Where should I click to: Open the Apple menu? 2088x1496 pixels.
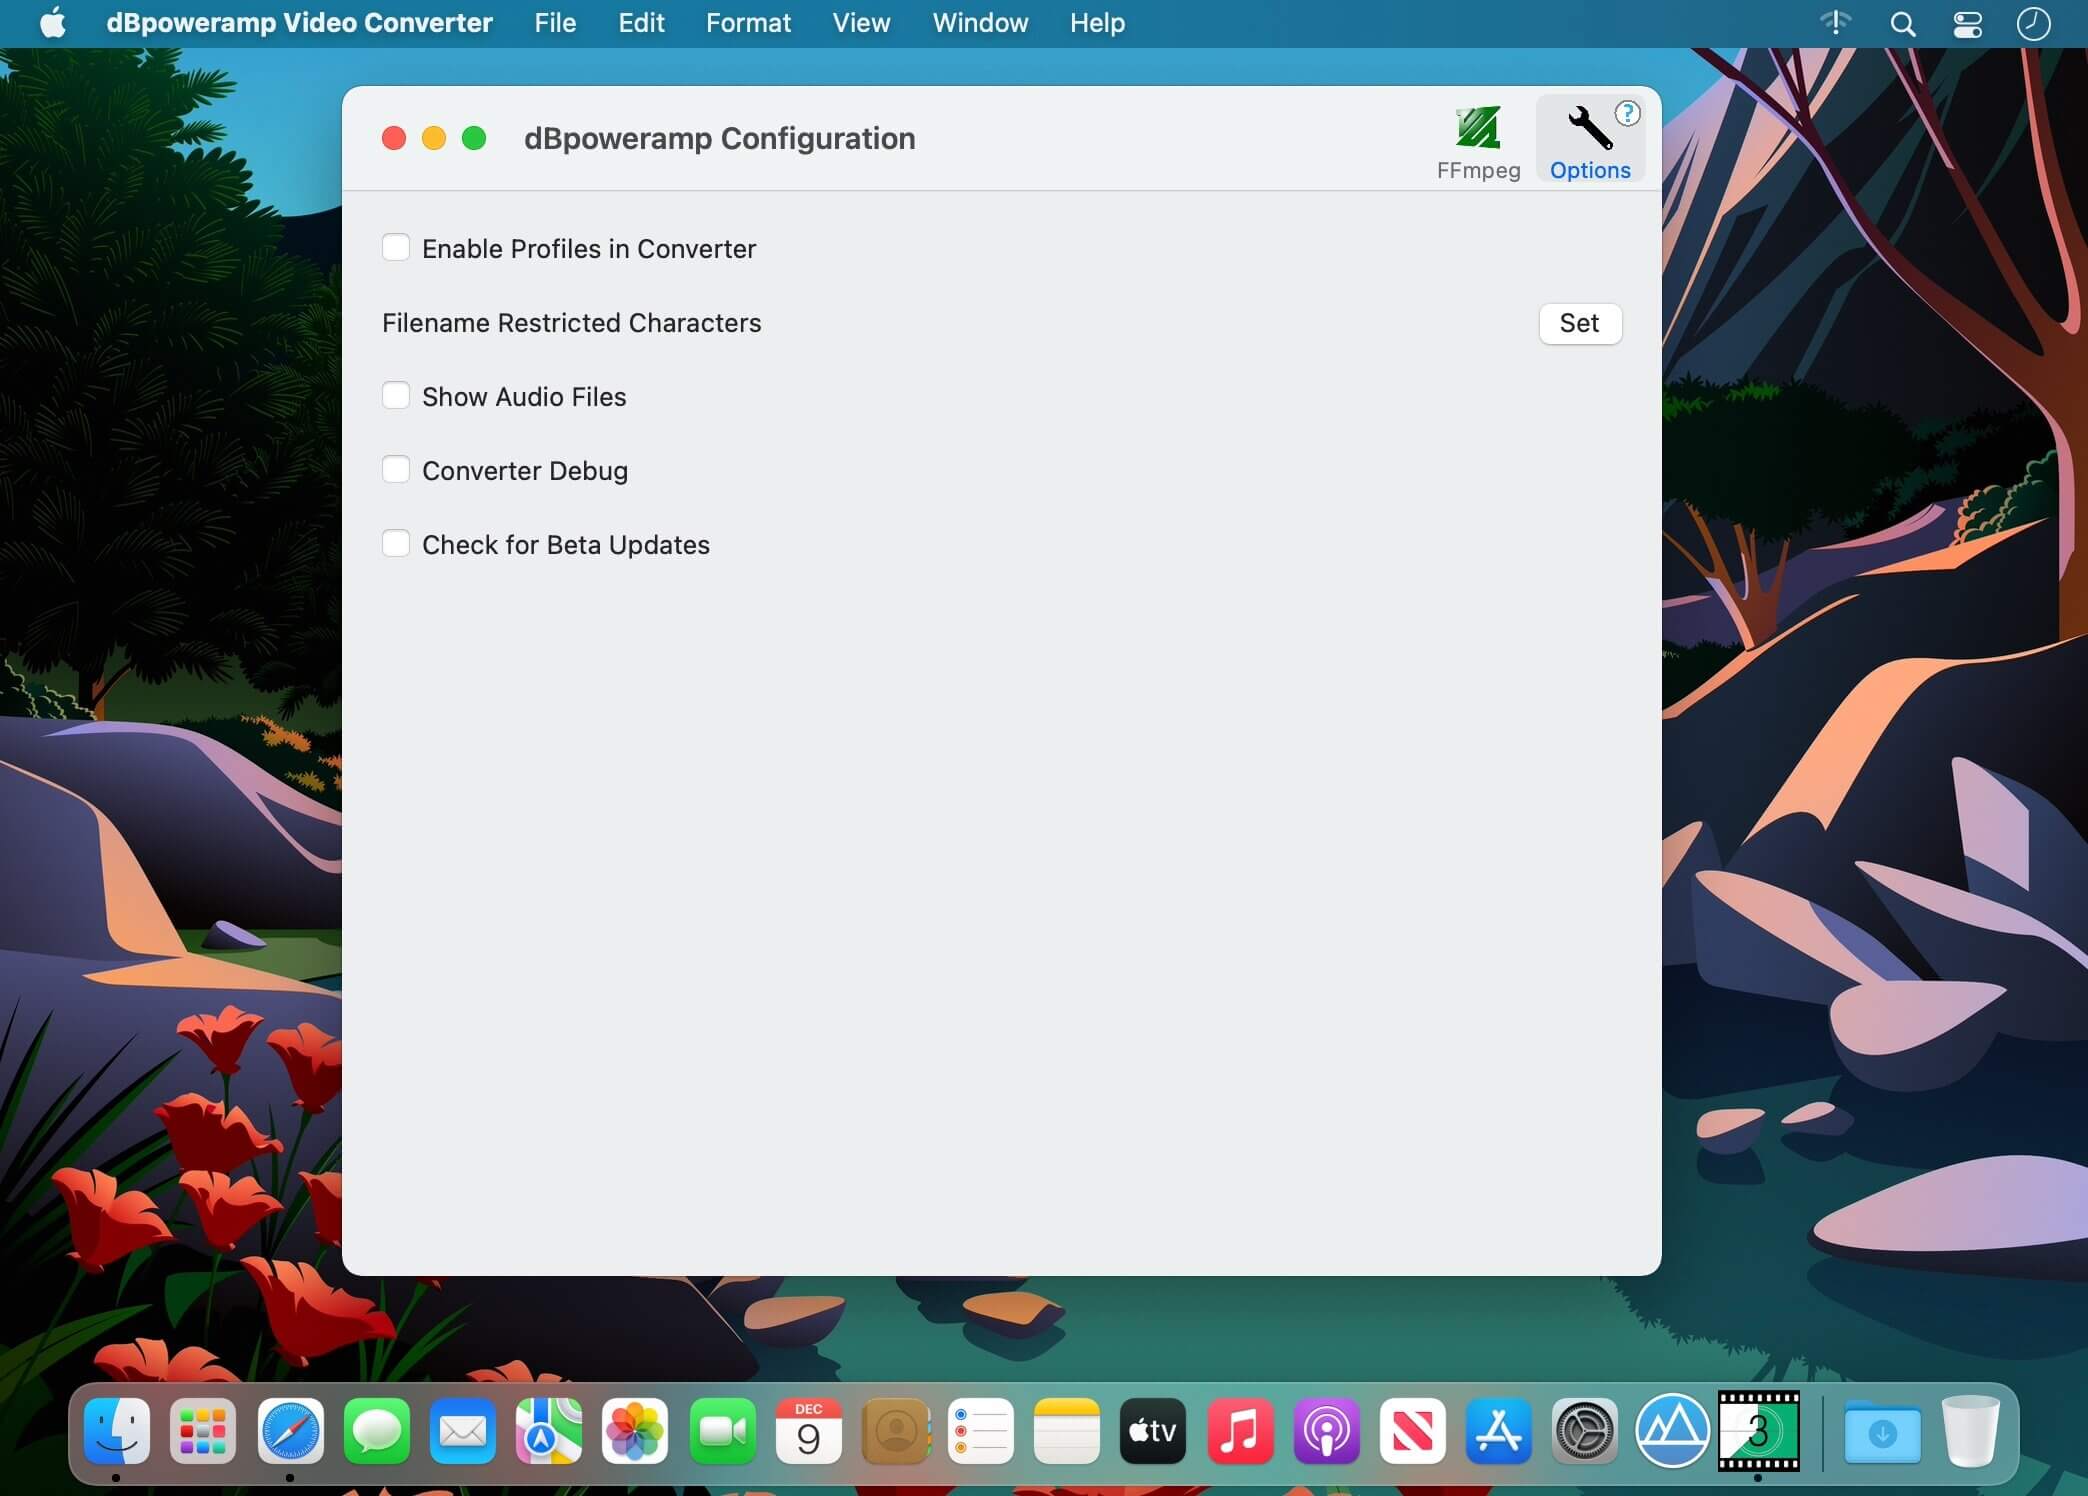click(x=52, y=23)
